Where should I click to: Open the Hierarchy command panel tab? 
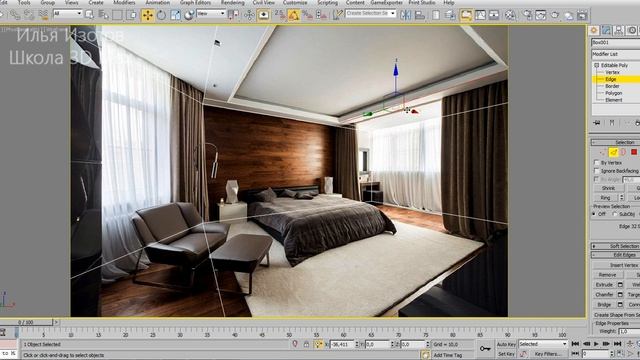coord(619,31)
